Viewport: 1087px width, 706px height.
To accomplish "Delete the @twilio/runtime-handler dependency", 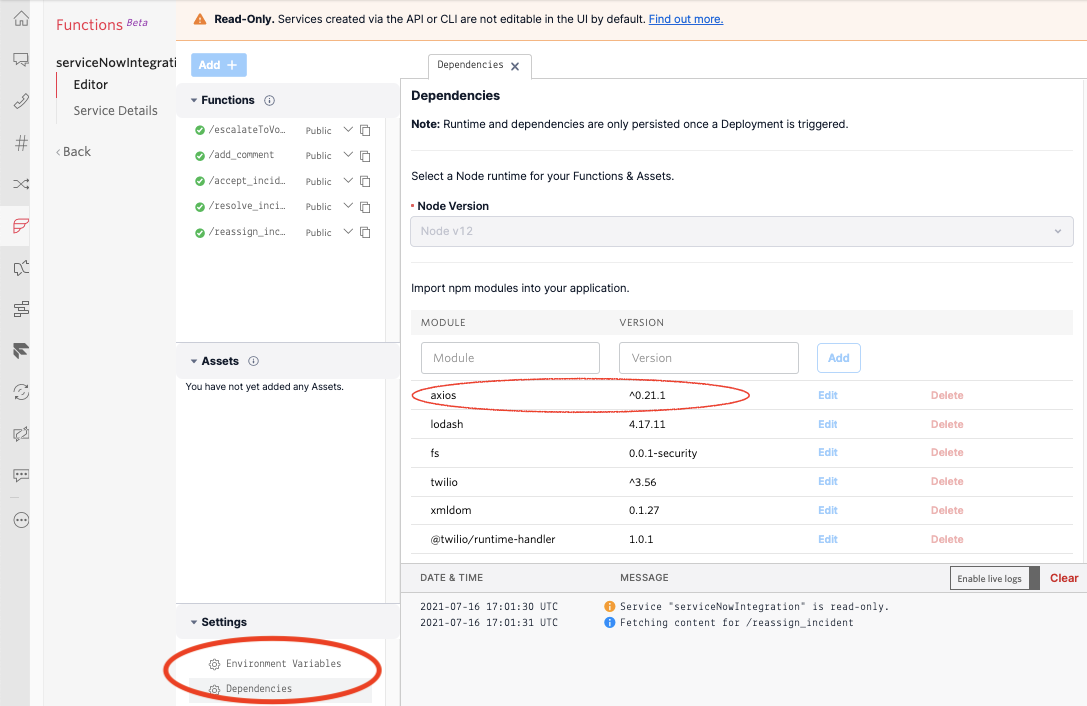I will (947, 540).
